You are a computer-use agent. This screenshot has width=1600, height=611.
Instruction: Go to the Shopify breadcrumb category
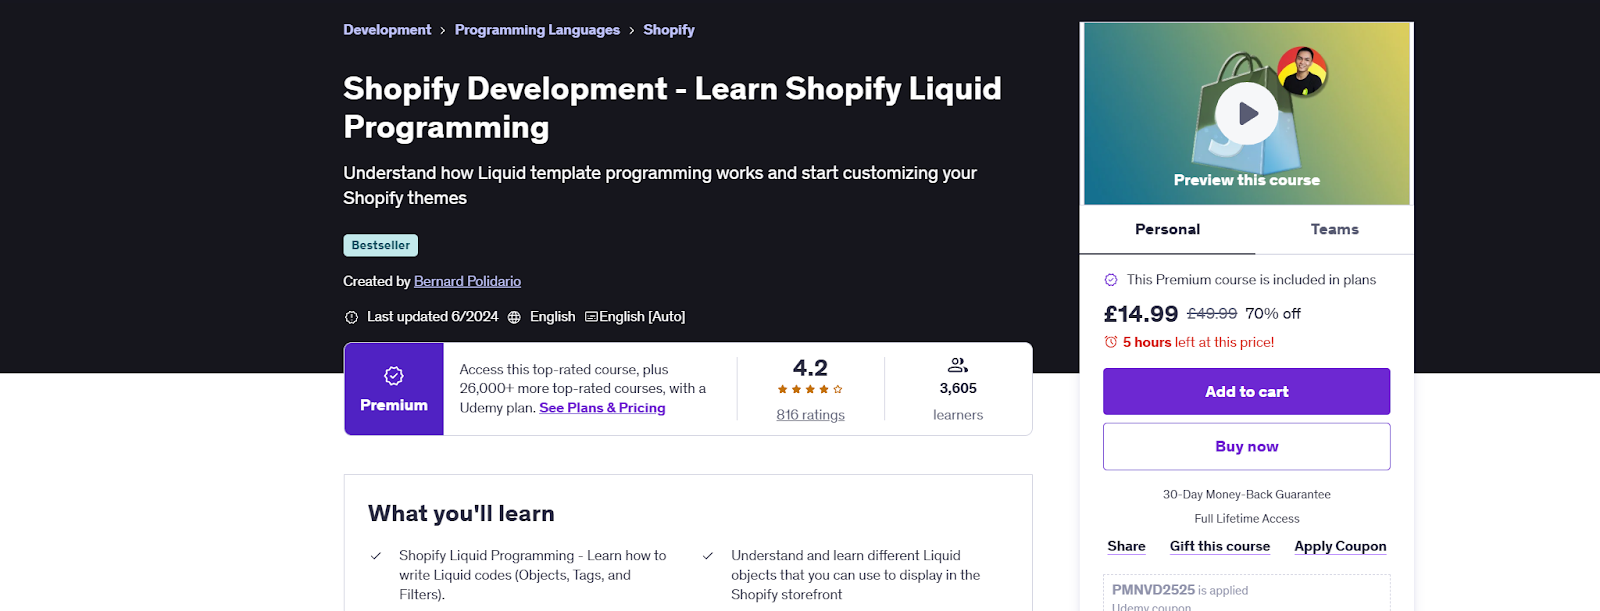(x=669, y=30)
